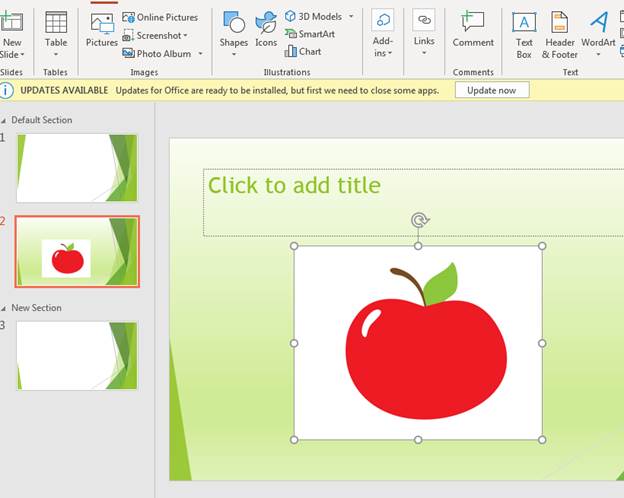Collapse the New Section group
Screen dimensions: 624x498
click(x=4, y=308)
